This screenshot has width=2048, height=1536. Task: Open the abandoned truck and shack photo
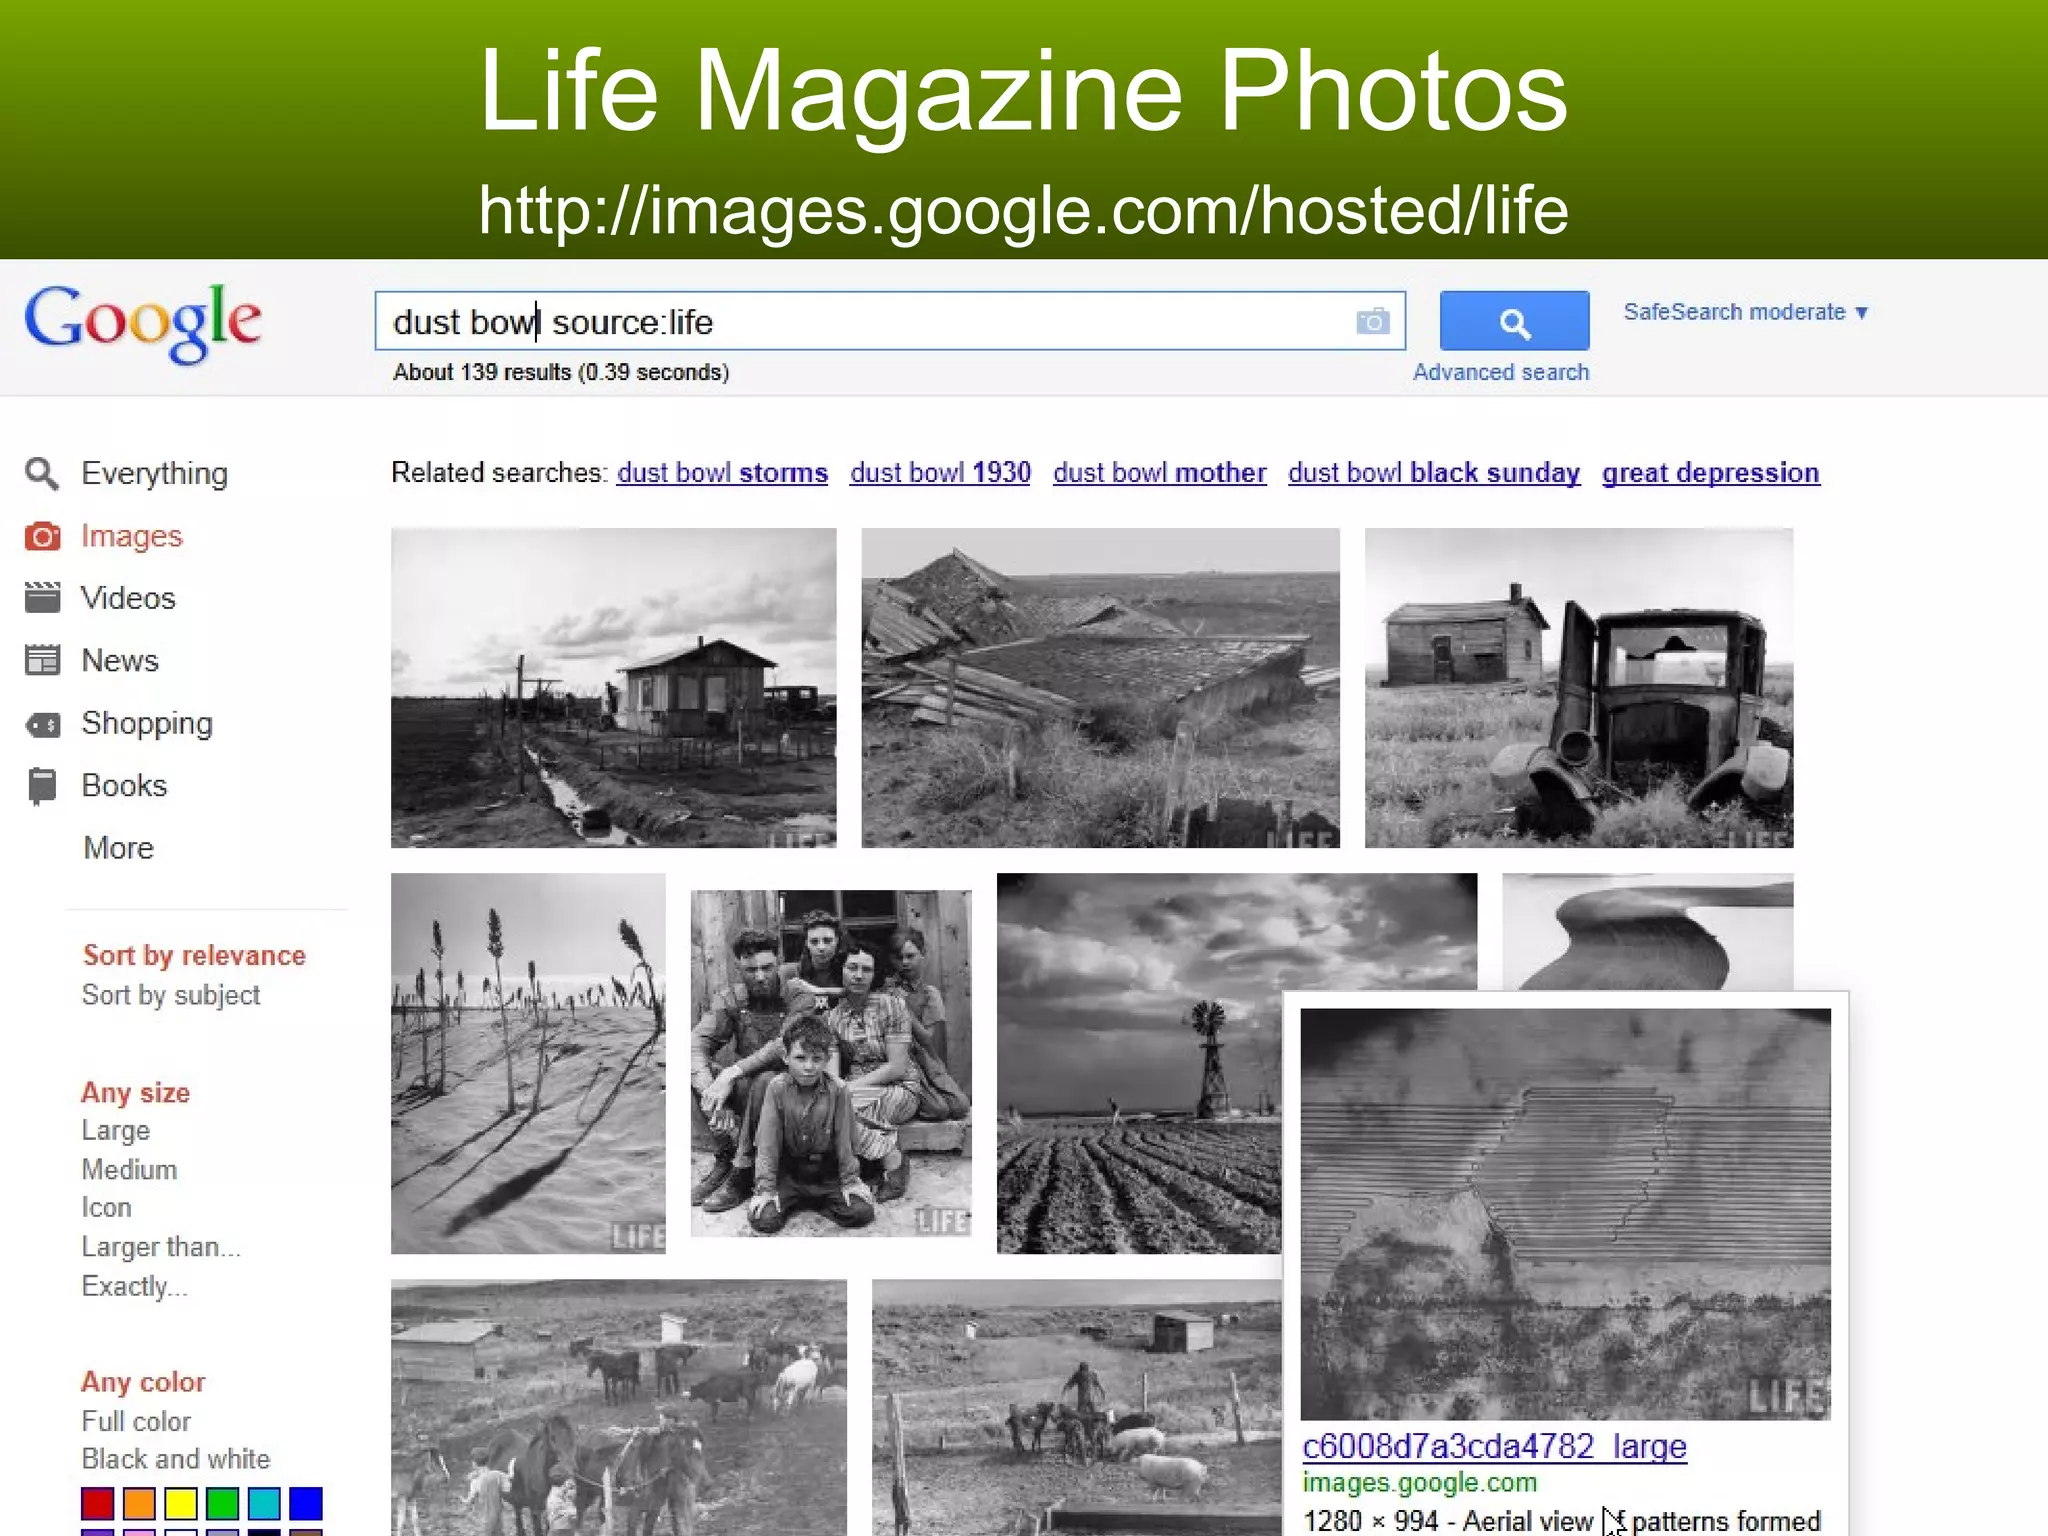point(1579,688)
